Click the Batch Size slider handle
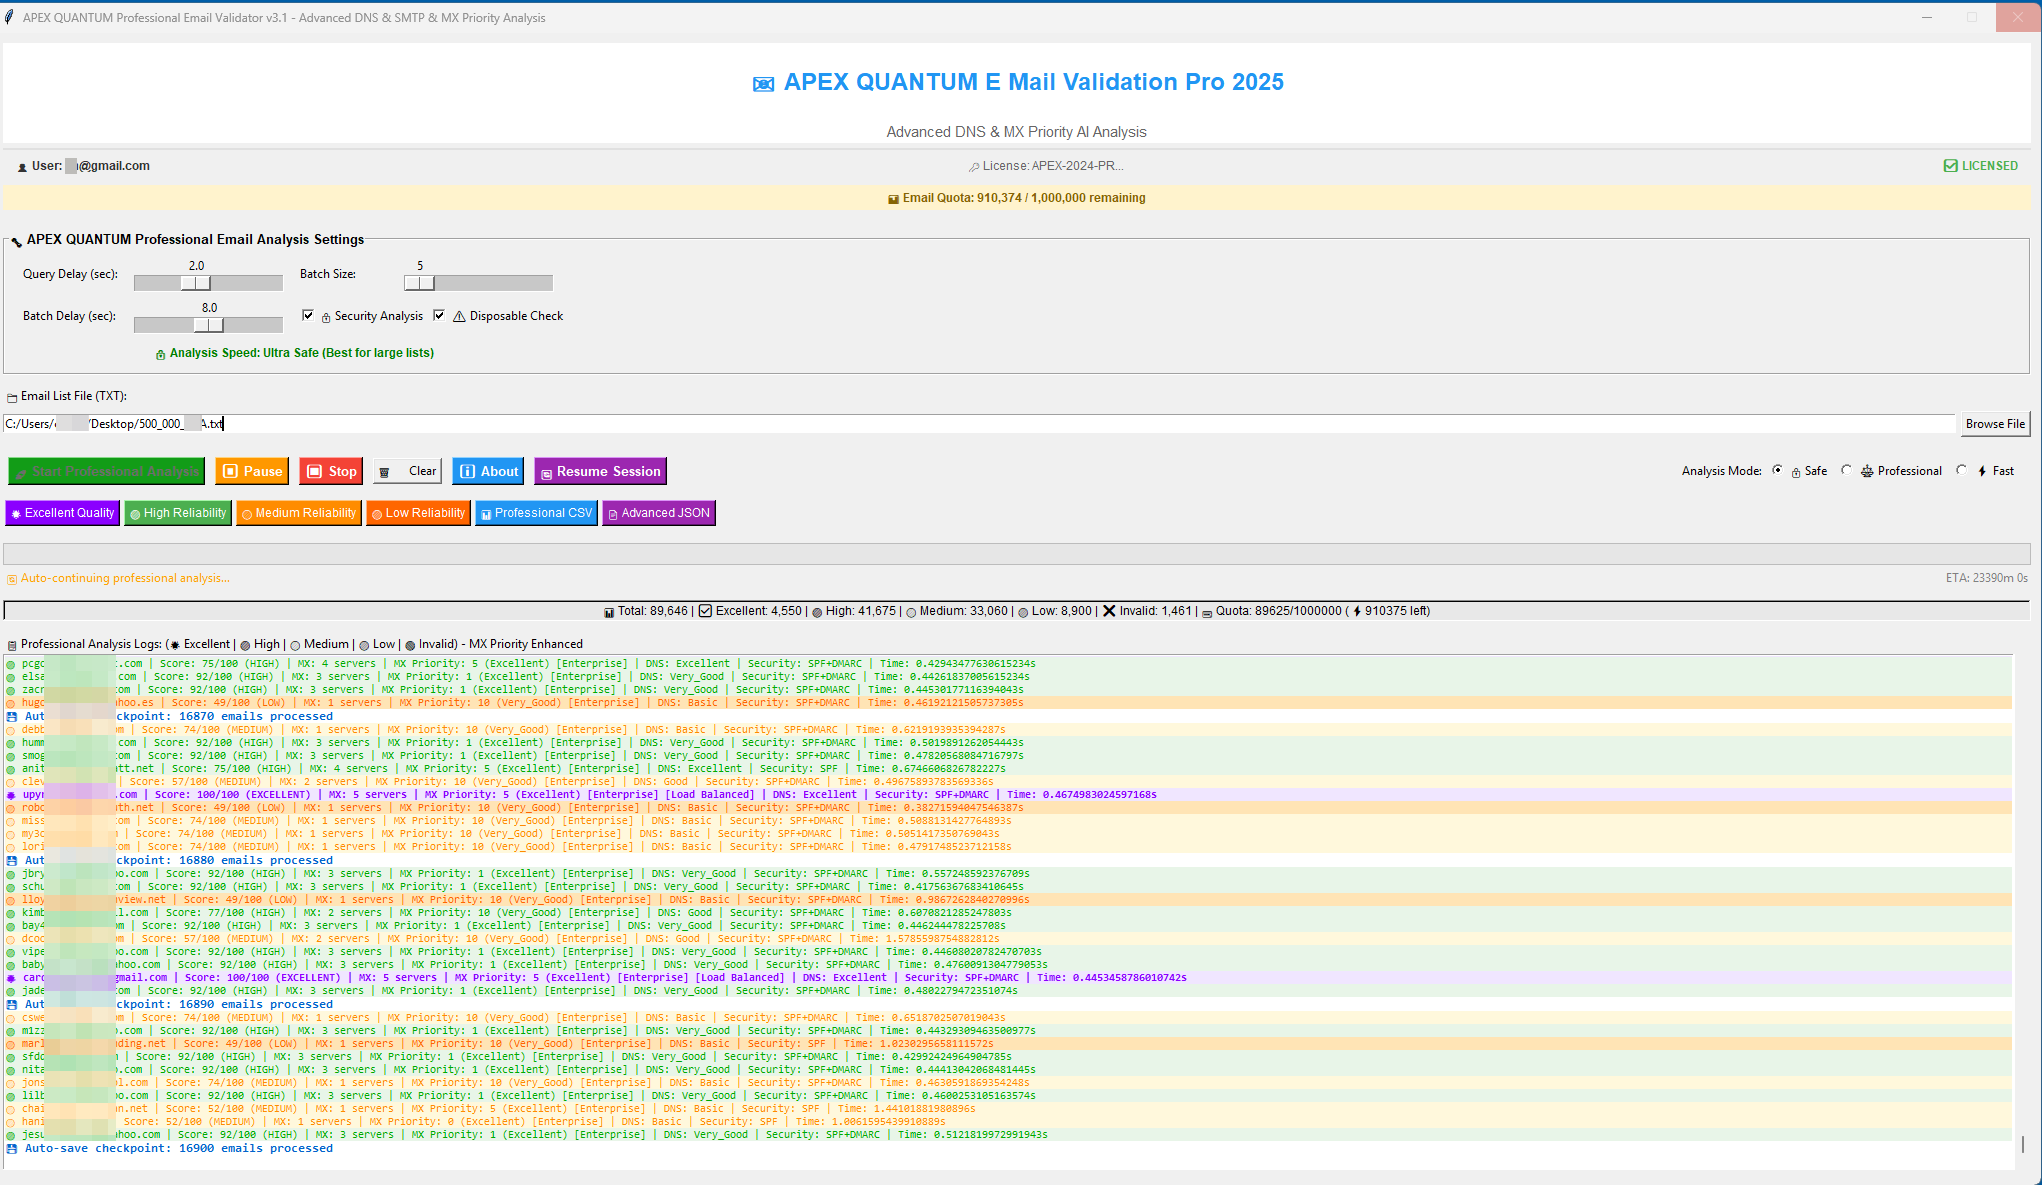Image resolution: width=2042 pixels, height=1185 pixels. point(420,283)
